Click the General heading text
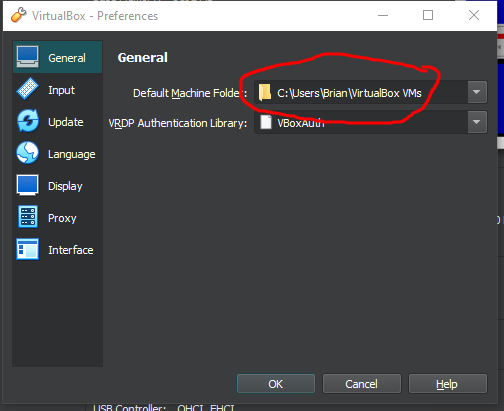Screen dimensions: 504x411 tap(143, 57)
